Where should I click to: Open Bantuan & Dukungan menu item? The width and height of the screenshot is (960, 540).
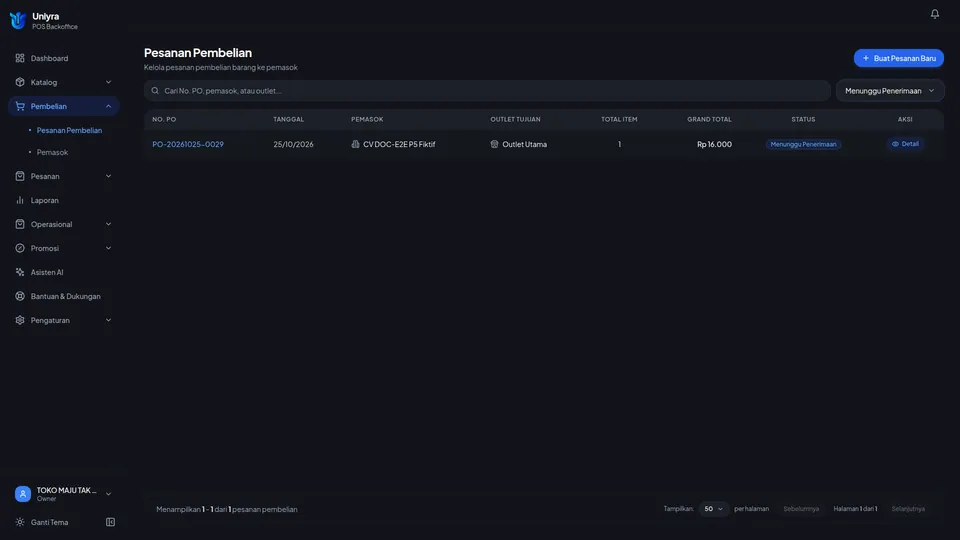coord(64,296)
